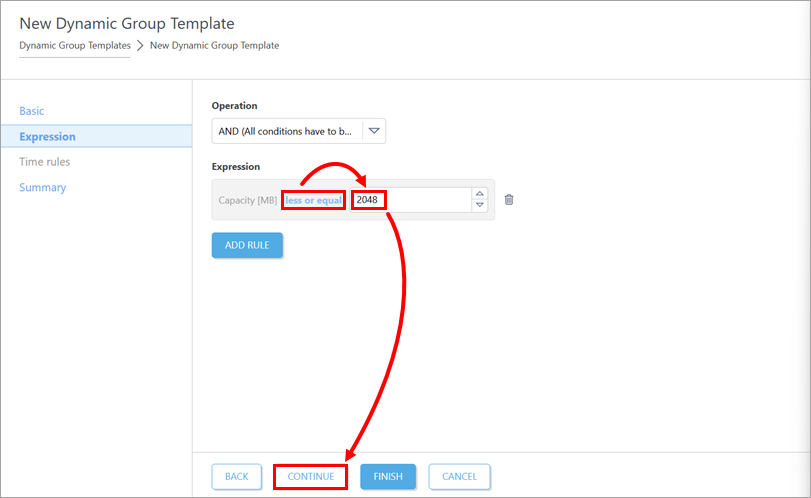Delete the Capacity rule with trash icon

pos(509,200)
